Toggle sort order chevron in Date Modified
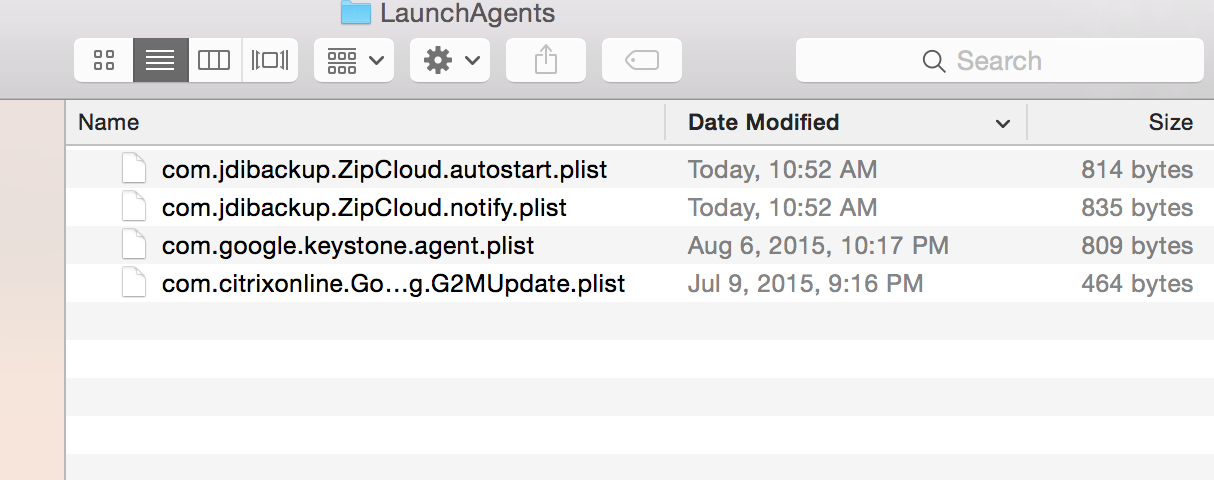The image size is (1214, 480). (1002, 124)
